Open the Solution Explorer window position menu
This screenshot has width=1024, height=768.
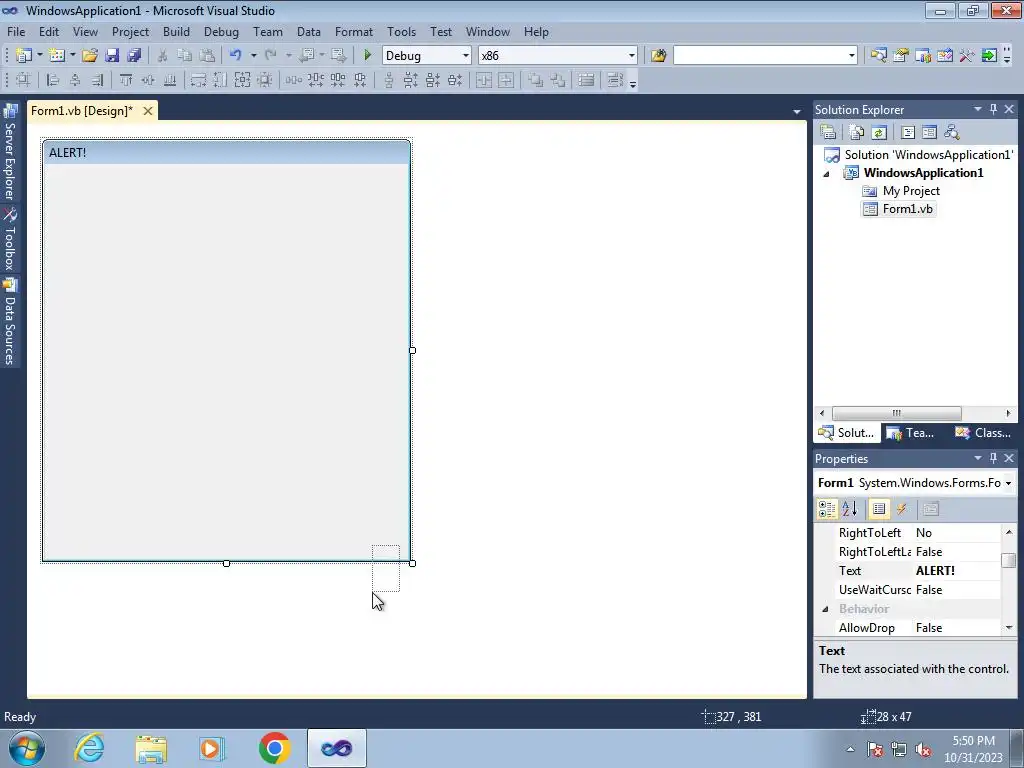coord(978,109)
